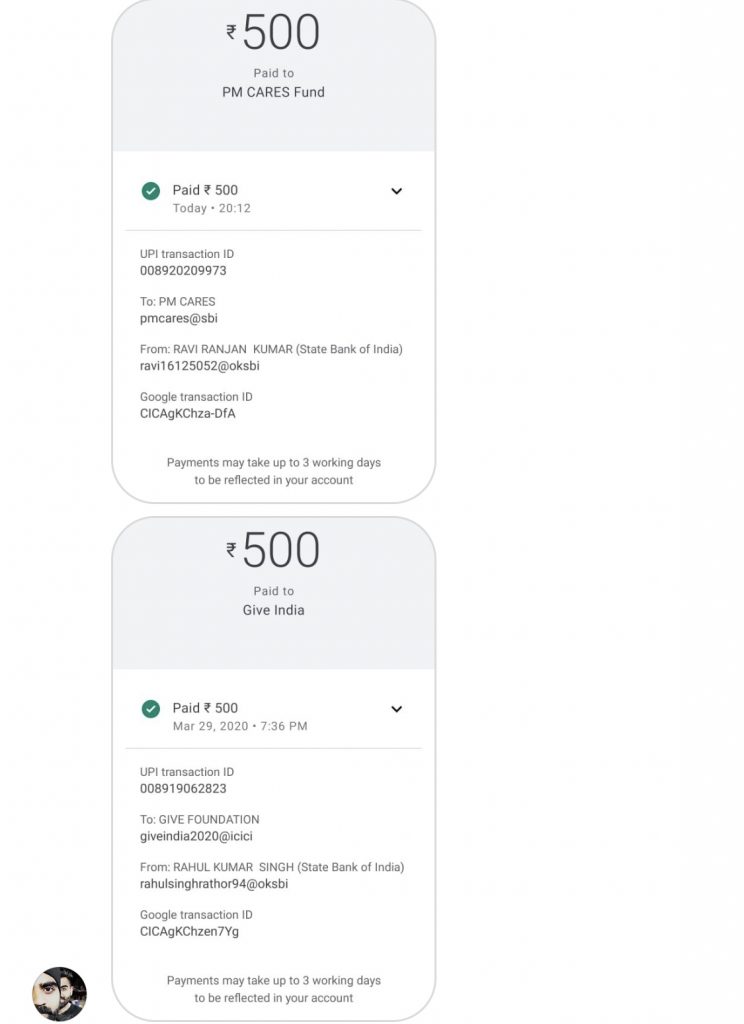Click the rupee symbol on Give India amount

231,550
